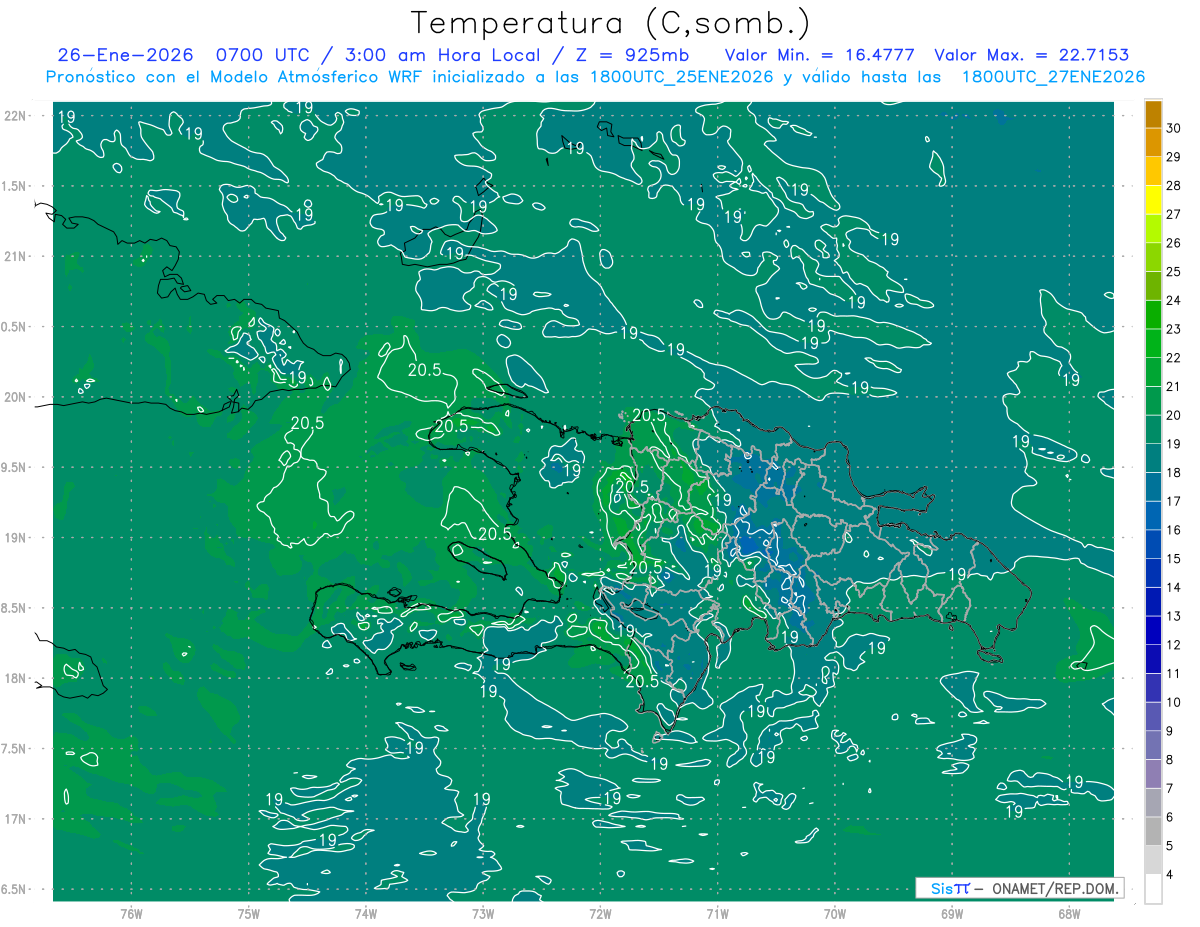Click the "9.5N" latitude label

(x=15, y=467)
